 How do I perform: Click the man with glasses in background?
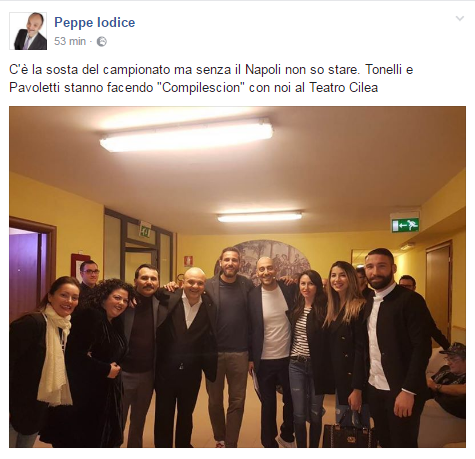pyautogui.click(x=89, y=278)
